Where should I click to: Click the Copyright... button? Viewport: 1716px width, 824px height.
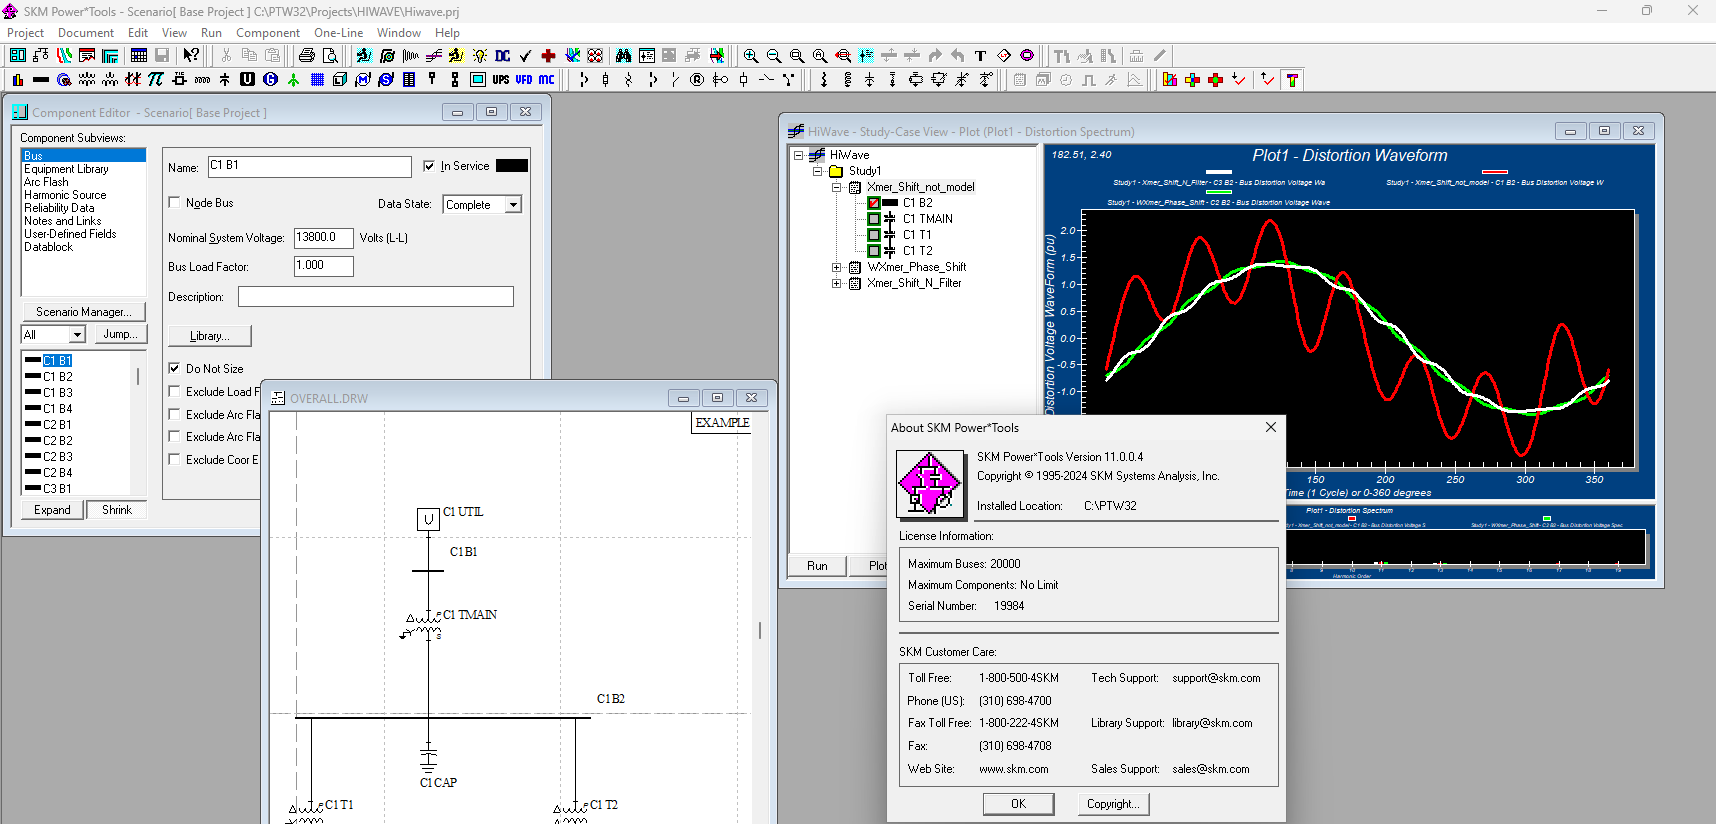pos(1113,804)
